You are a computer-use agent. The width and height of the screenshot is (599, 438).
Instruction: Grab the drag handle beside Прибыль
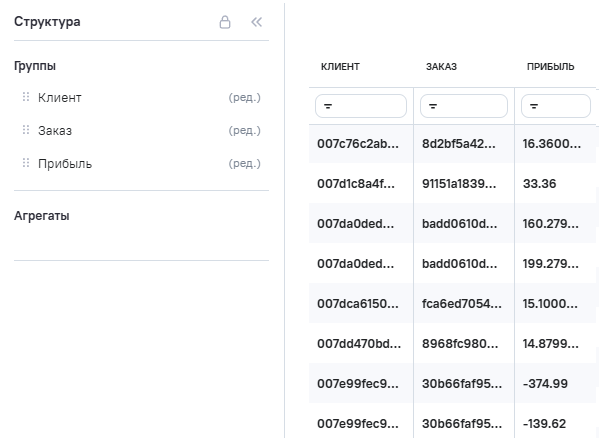[26, 163]
